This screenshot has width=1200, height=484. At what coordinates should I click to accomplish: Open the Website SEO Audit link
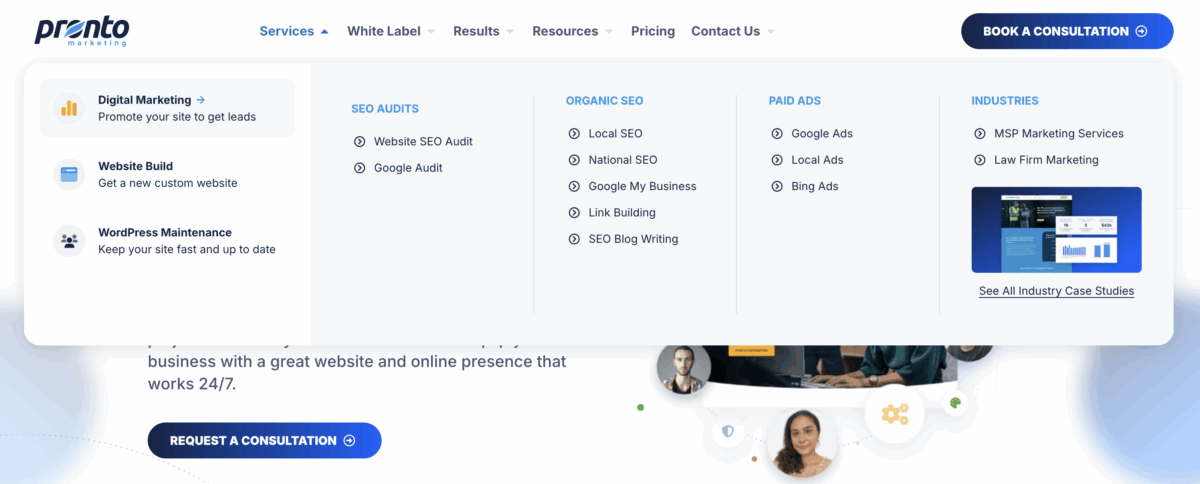coord(423,142)
